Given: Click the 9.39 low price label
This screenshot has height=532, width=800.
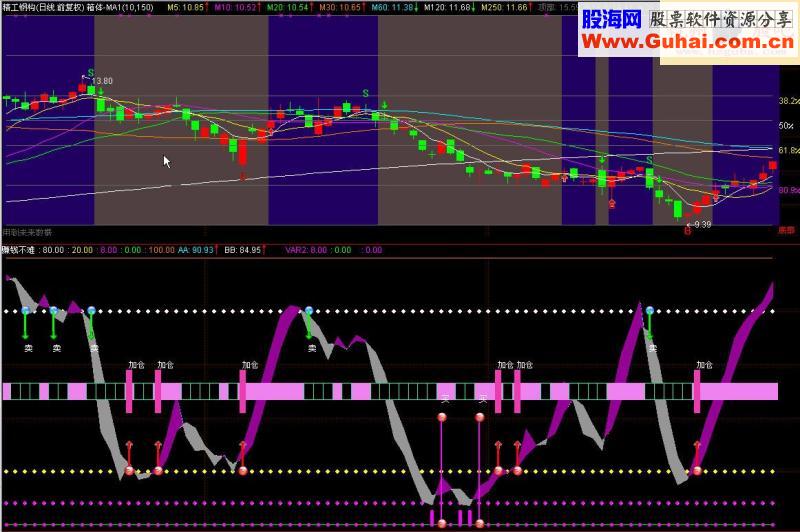Looking at the screenshot, I should [x=703, y=224].
